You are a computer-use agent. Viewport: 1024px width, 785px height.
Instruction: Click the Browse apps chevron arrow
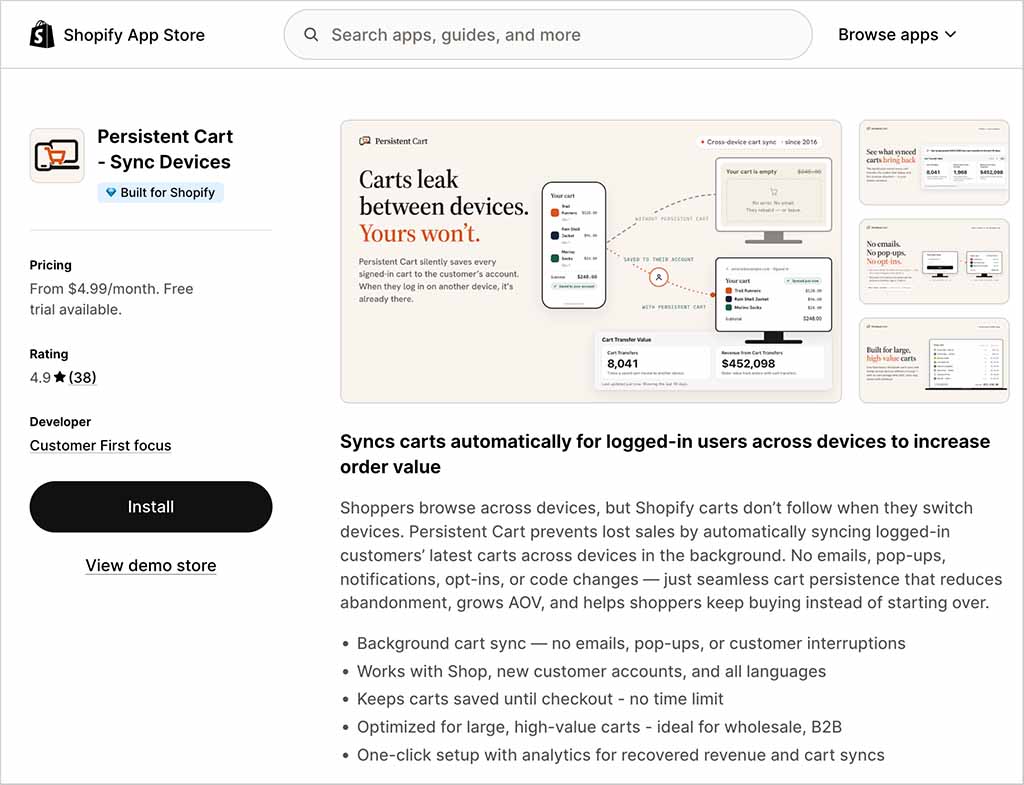[x=950, y=34]
